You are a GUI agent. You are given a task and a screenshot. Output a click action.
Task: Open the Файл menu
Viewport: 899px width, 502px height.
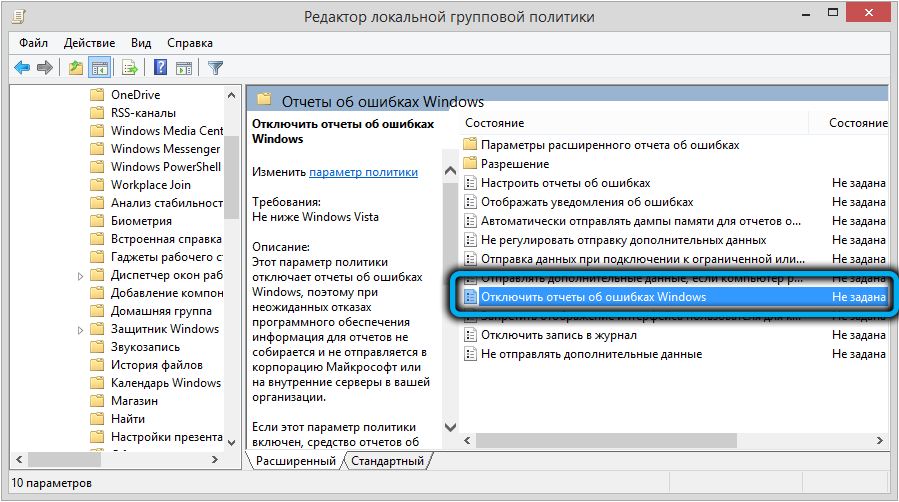click(35, 43)
